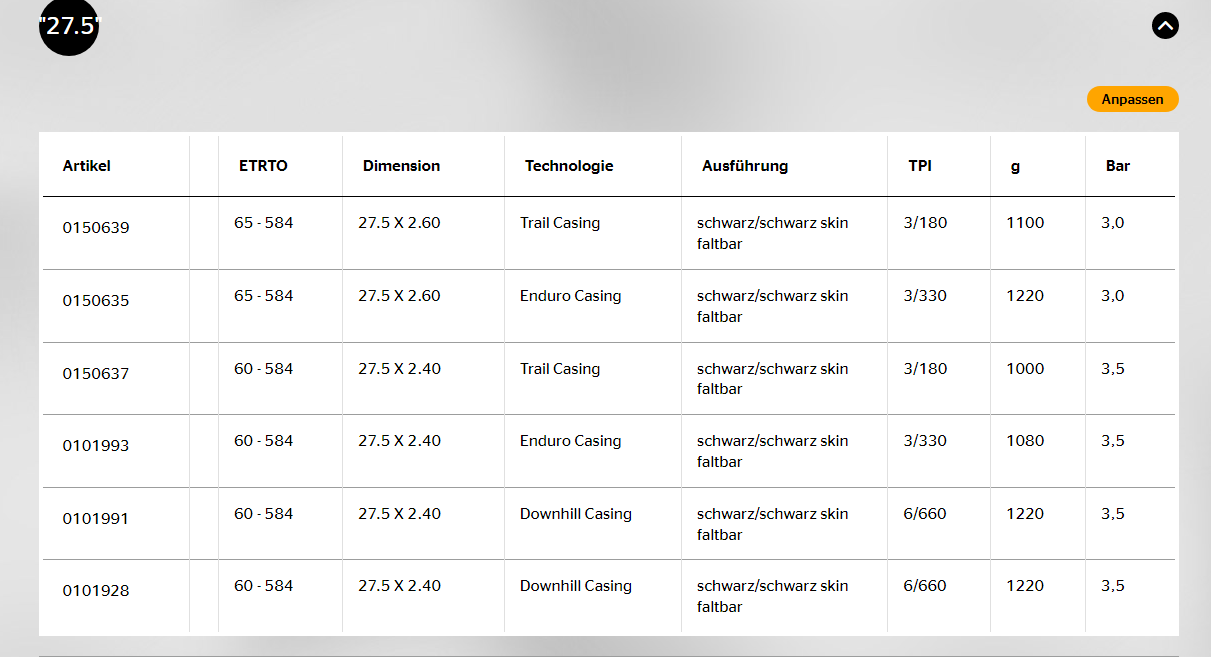The width and height of the screenshot is (1211, 657).
Task: Click the g weight column header
Action: [x=1015, y=166]
